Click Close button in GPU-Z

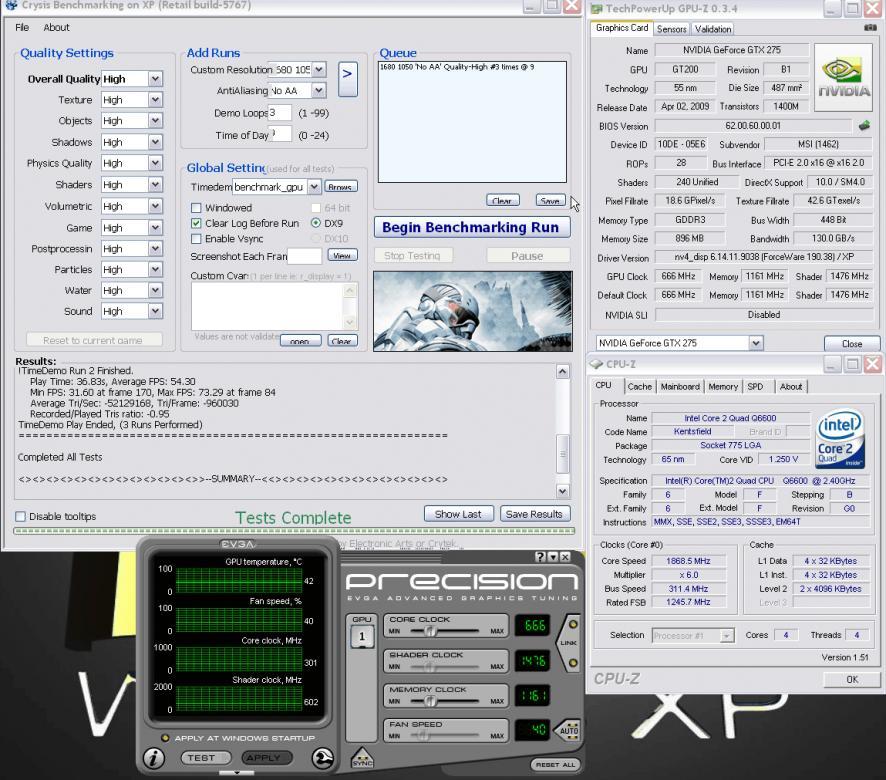852,343
